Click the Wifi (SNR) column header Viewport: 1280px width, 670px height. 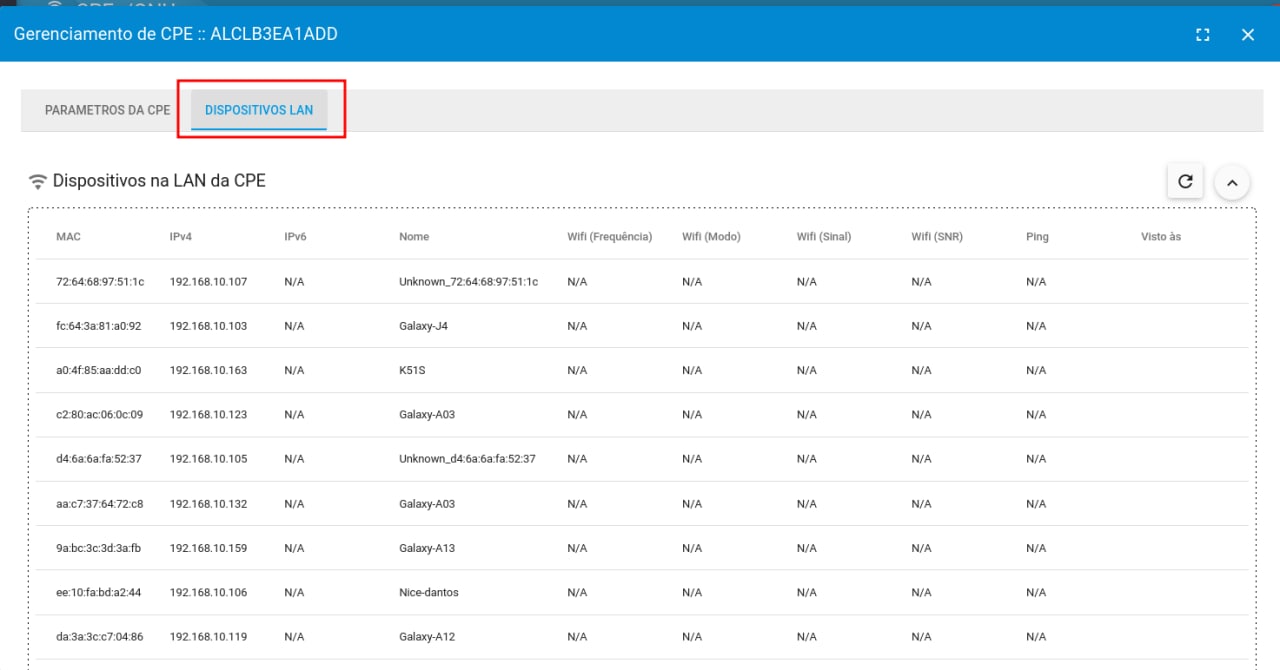coord(937,237)
